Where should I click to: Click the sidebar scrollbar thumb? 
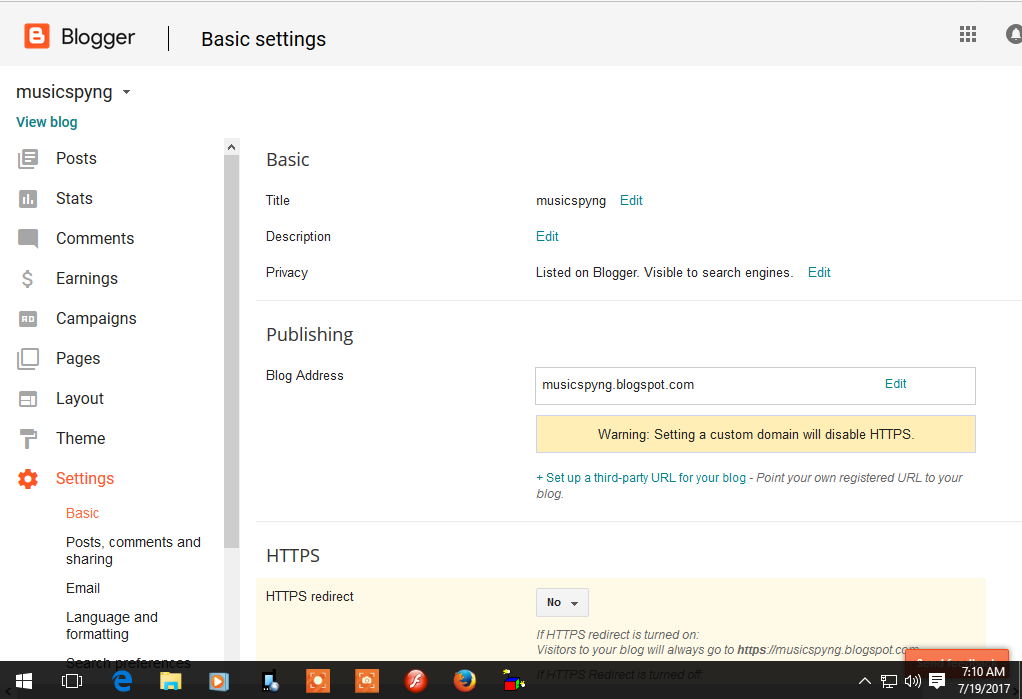pos(231,352)
